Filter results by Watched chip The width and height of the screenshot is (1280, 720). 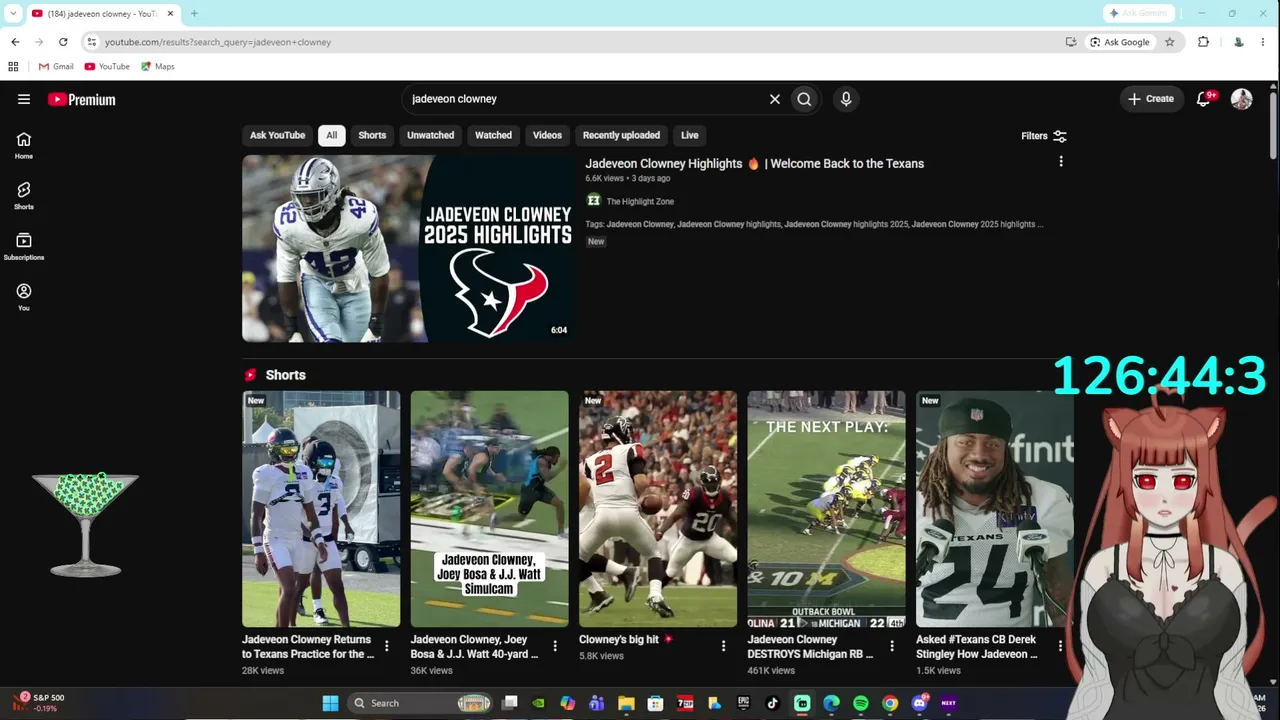coord(493,135)
